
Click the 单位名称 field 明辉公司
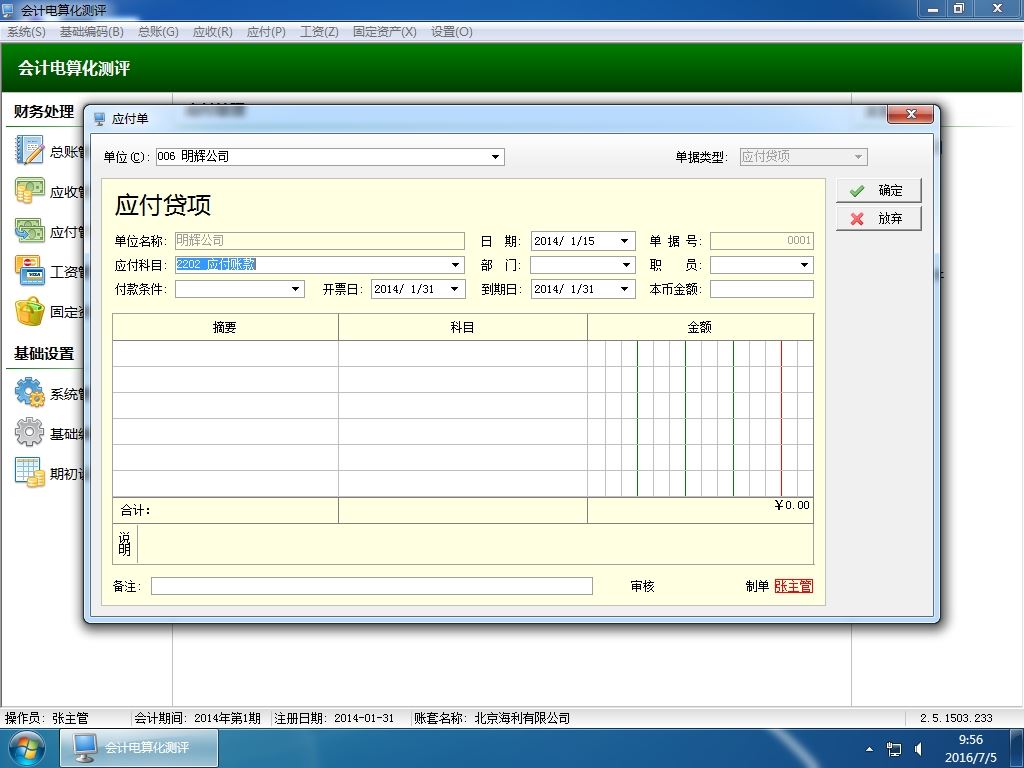click(x=319, y=241)
